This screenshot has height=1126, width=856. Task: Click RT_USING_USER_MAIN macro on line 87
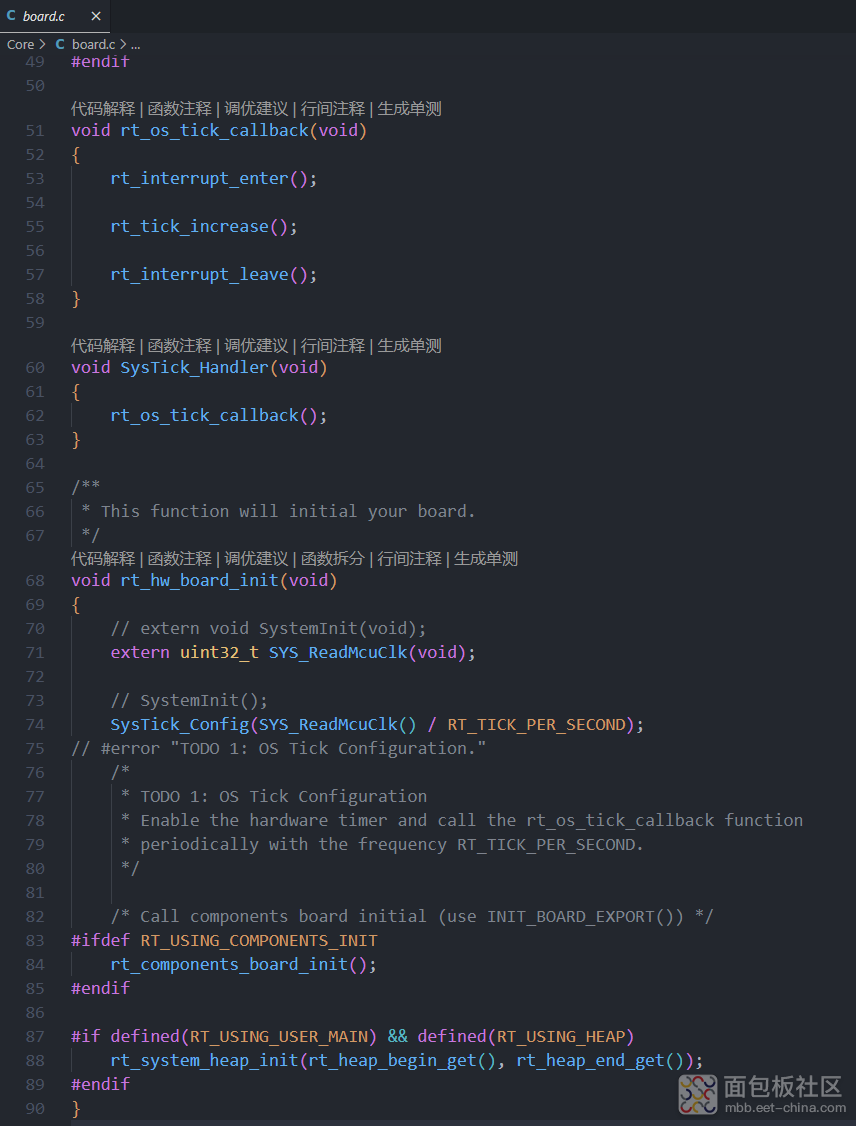click(279, 1036)
